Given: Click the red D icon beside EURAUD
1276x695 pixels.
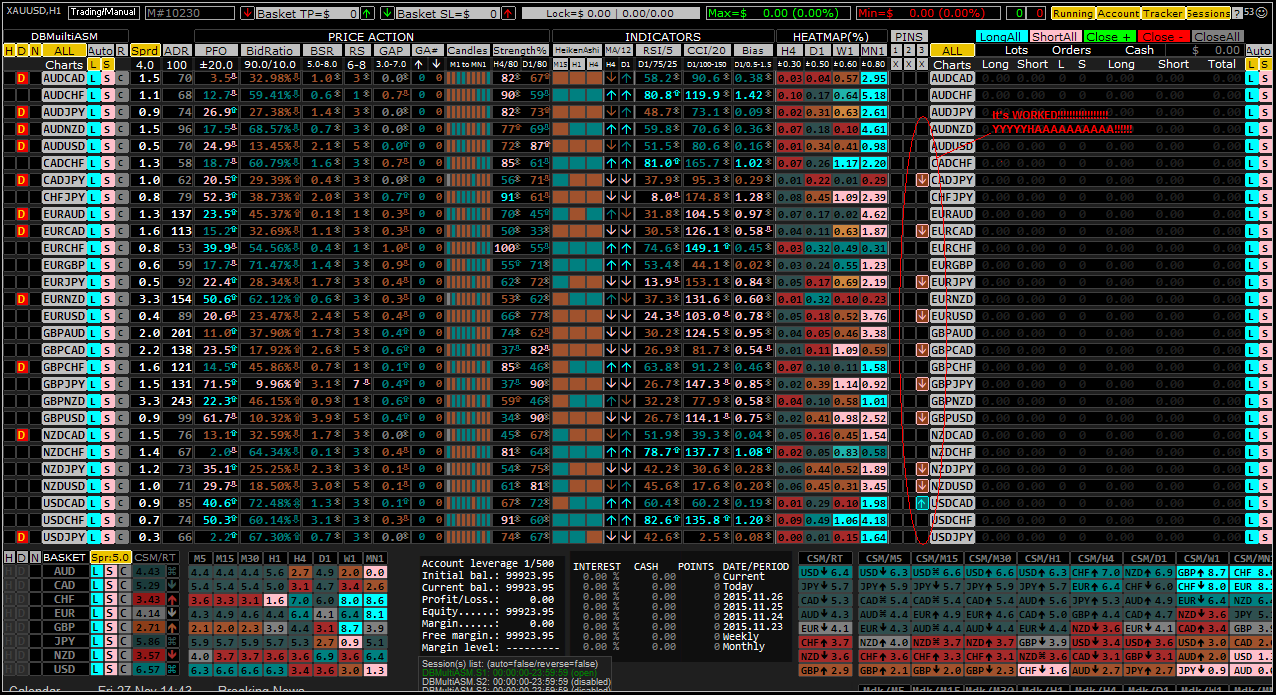Looking at the screenshot, I should (22, 214).
